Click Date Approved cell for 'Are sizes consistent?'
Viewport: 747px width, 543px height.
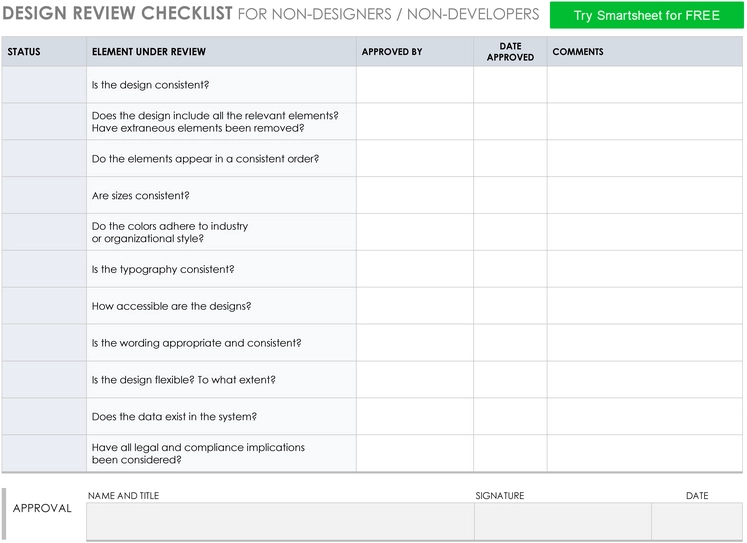click(510, 195)
